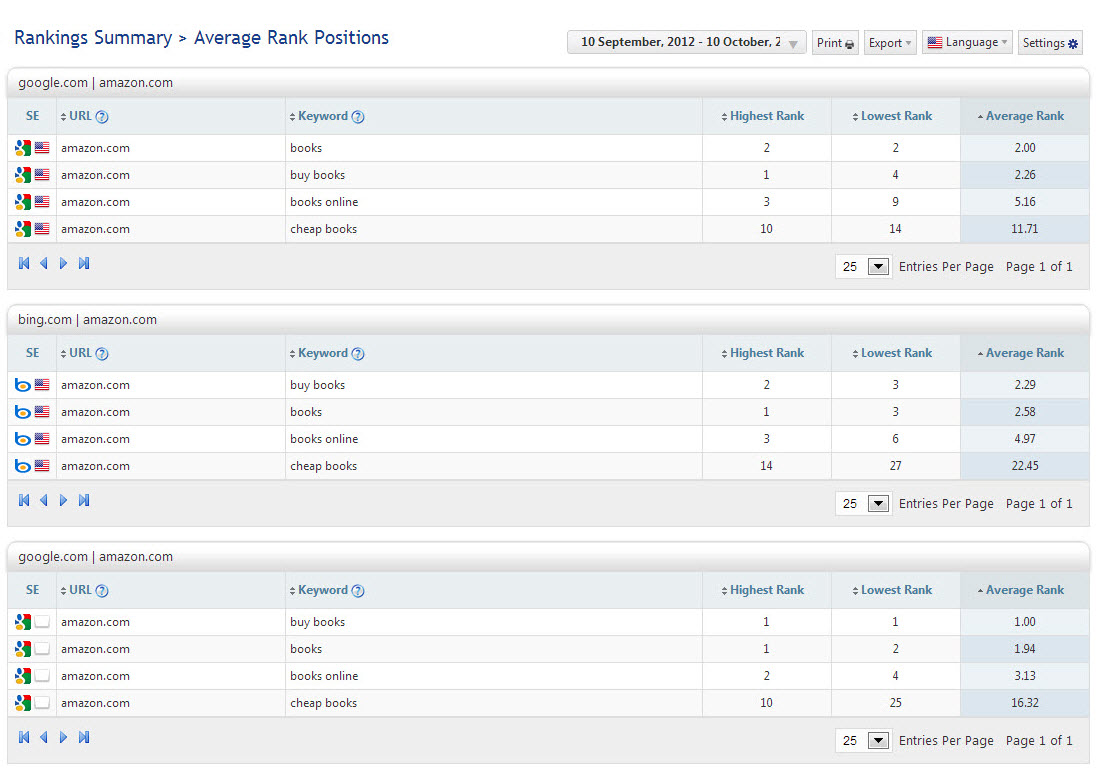Click the help icon next to URL in the bing.com table
1106x775 pixels.
[x=102, y=354]
